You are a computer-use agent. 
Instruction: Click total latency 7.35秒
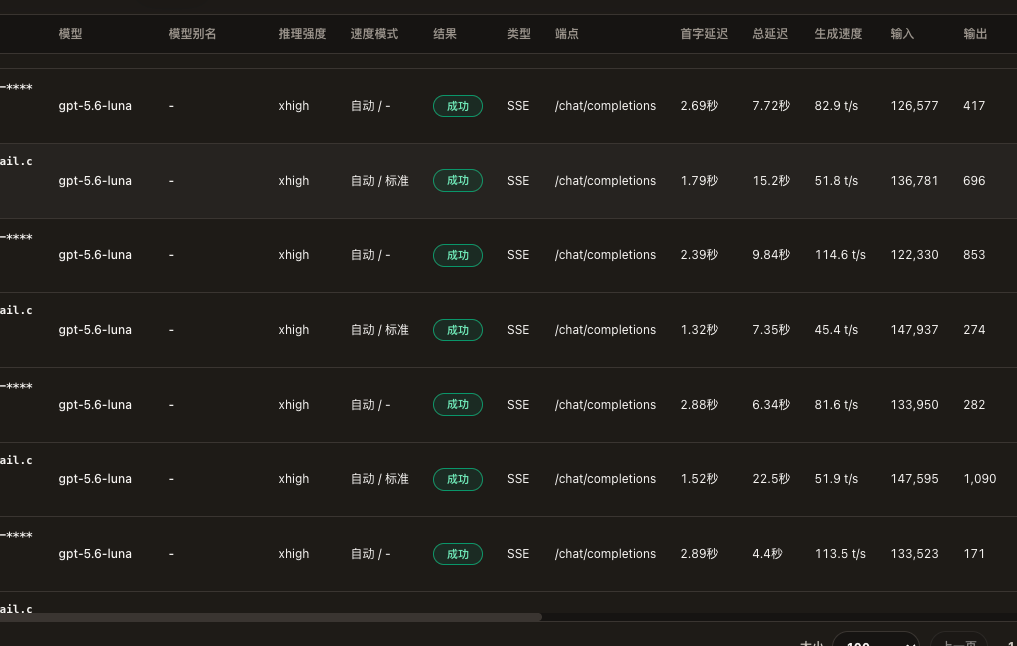point(771,330)
